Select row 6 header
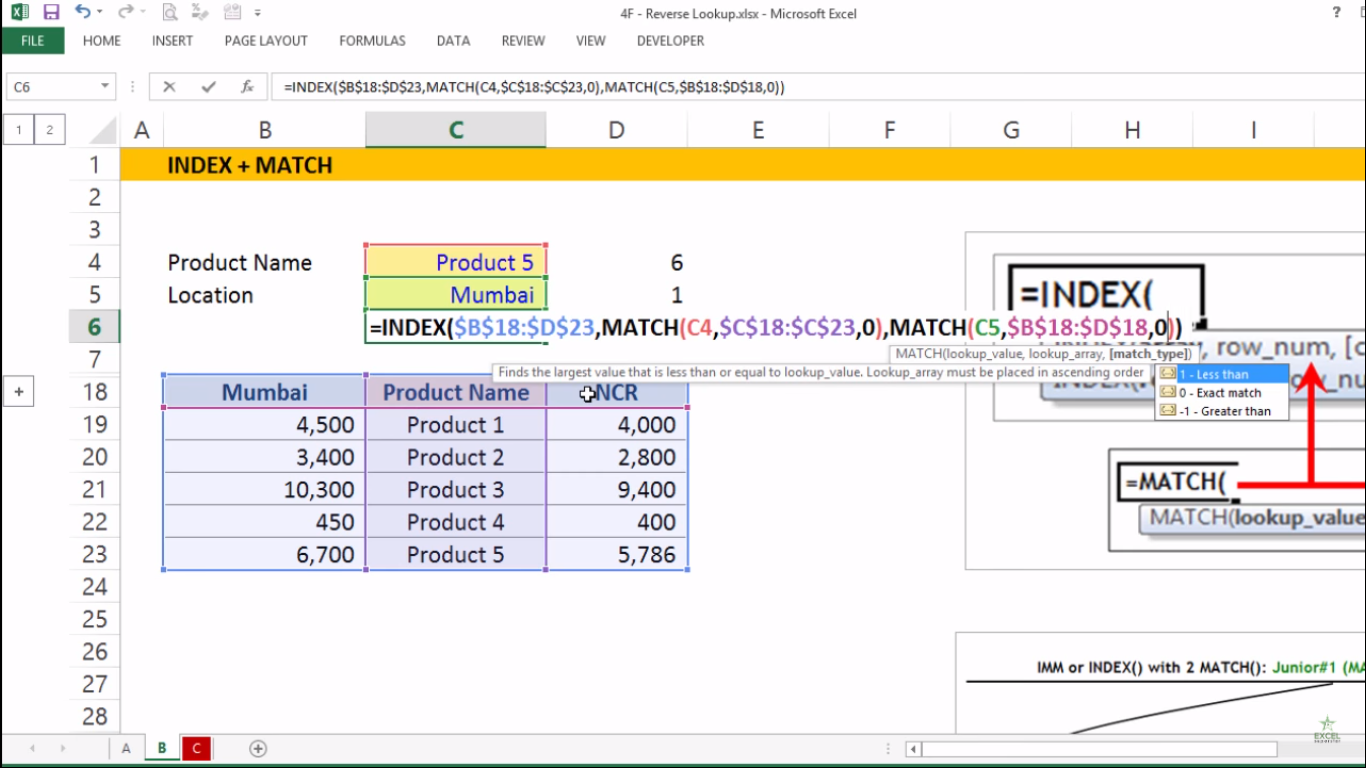 95,327
